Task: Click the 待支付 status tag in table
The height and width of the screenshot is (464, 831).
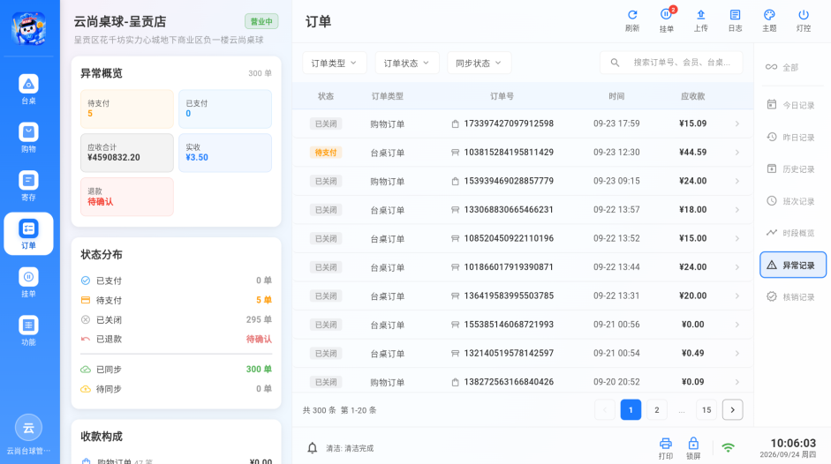Action: [x=326, y=153]
